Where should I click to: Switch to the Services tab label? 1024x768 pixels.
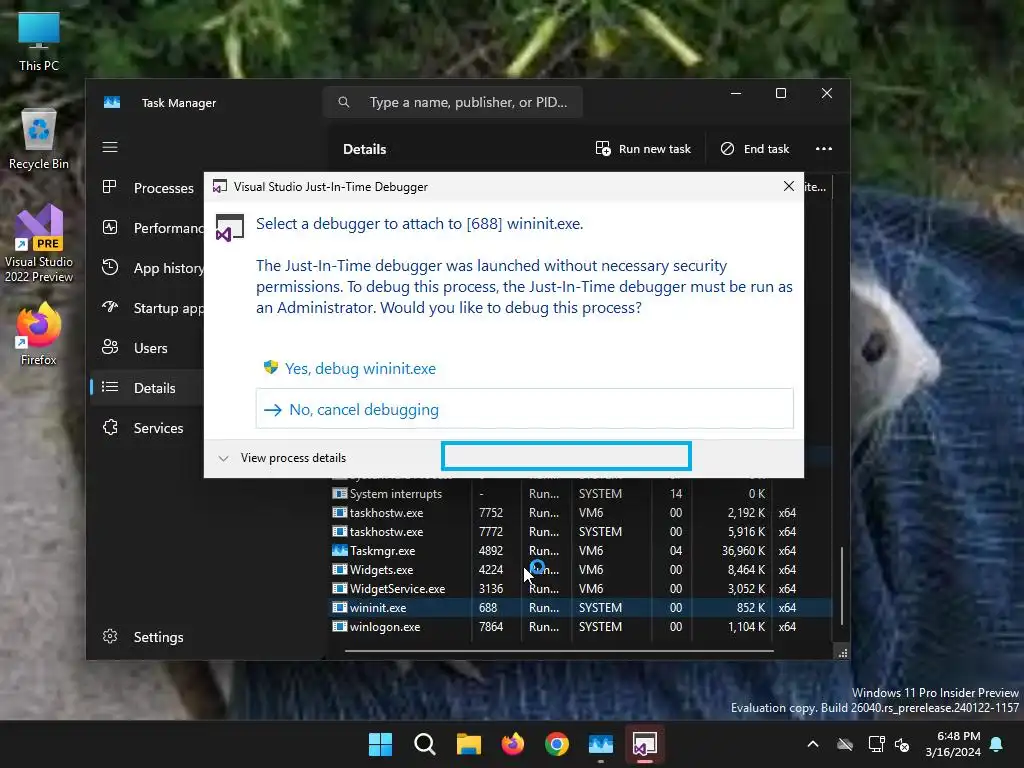pyautogui.click(x=158, y=428)
